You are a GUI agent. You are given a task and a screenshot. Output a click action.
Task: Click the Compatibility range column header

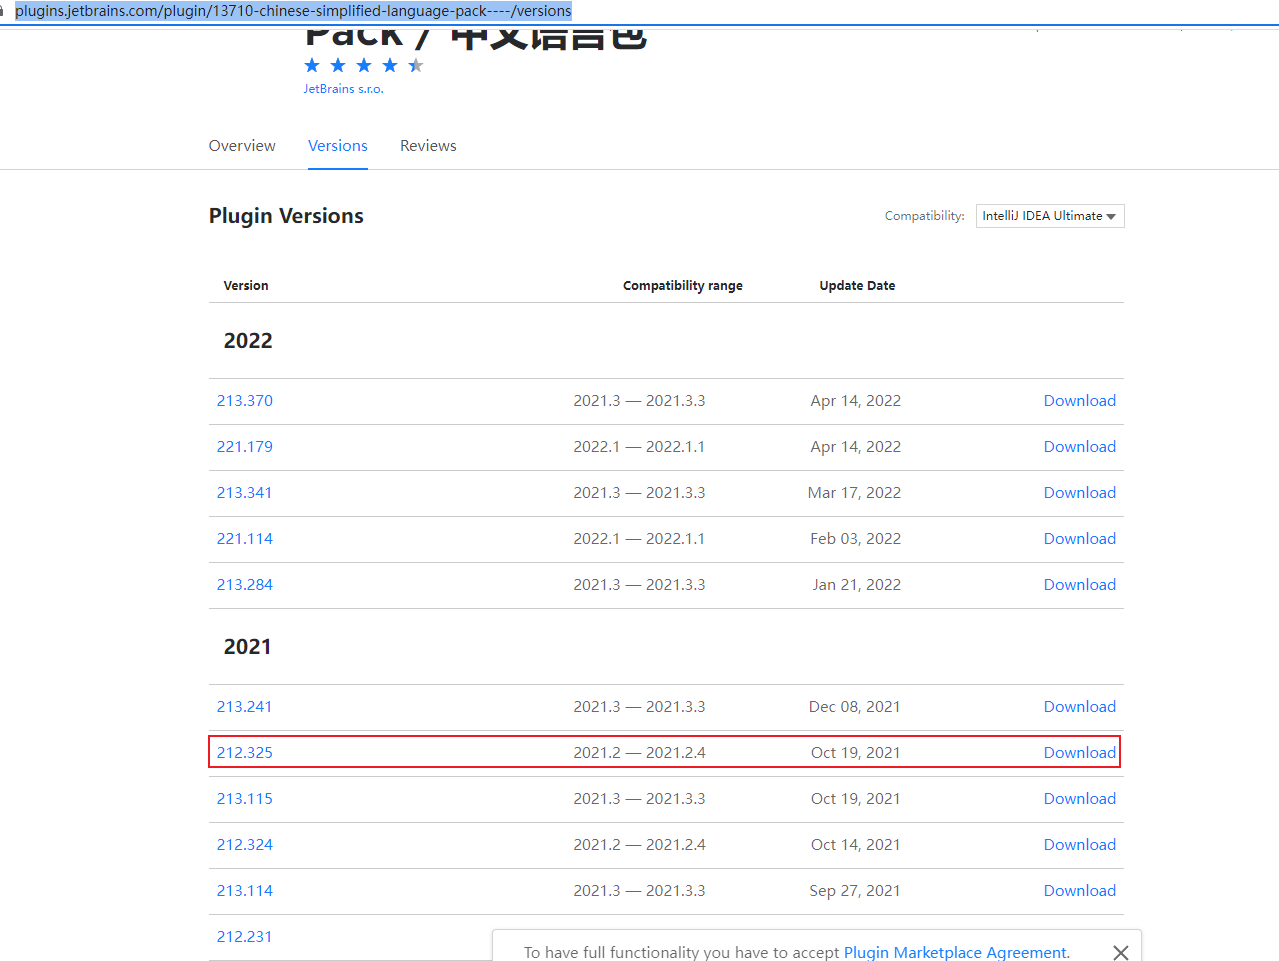pos(683,286)
